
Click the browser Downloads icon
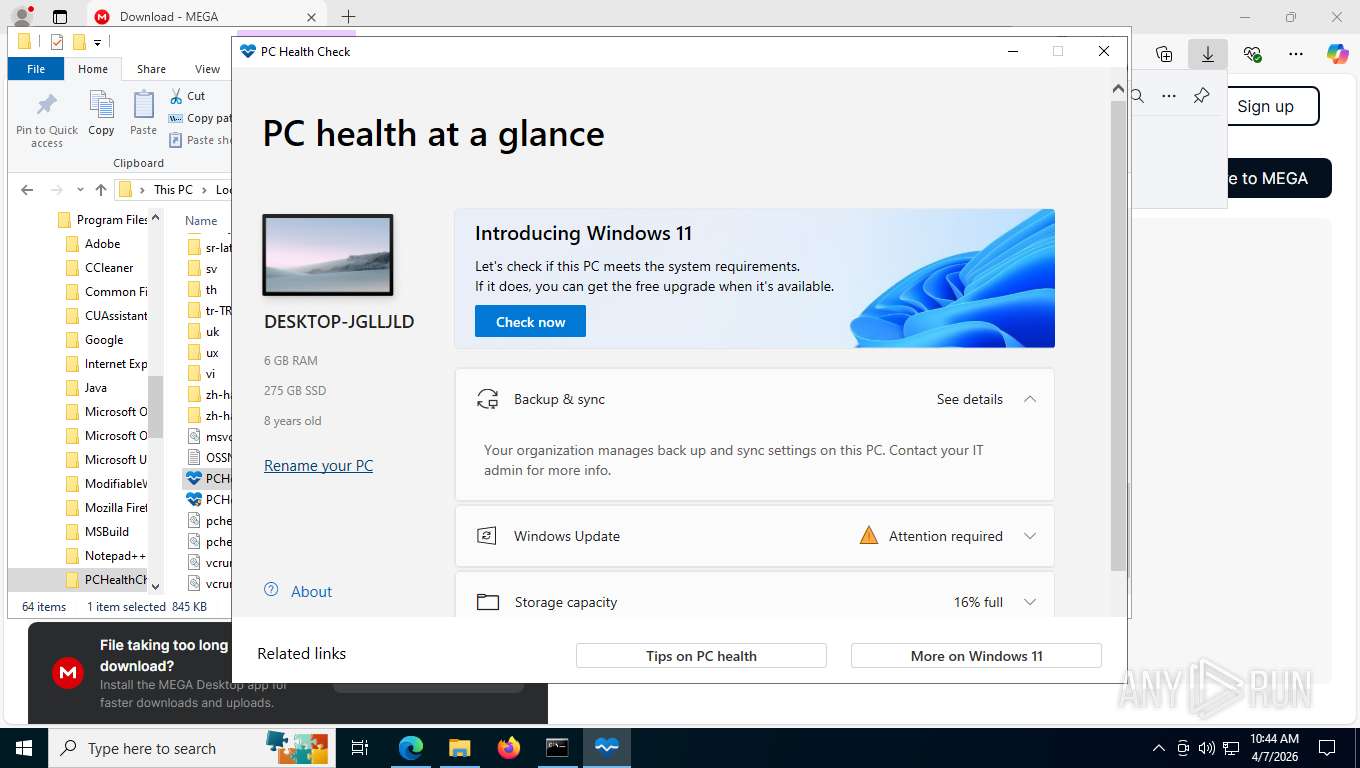1207,54
